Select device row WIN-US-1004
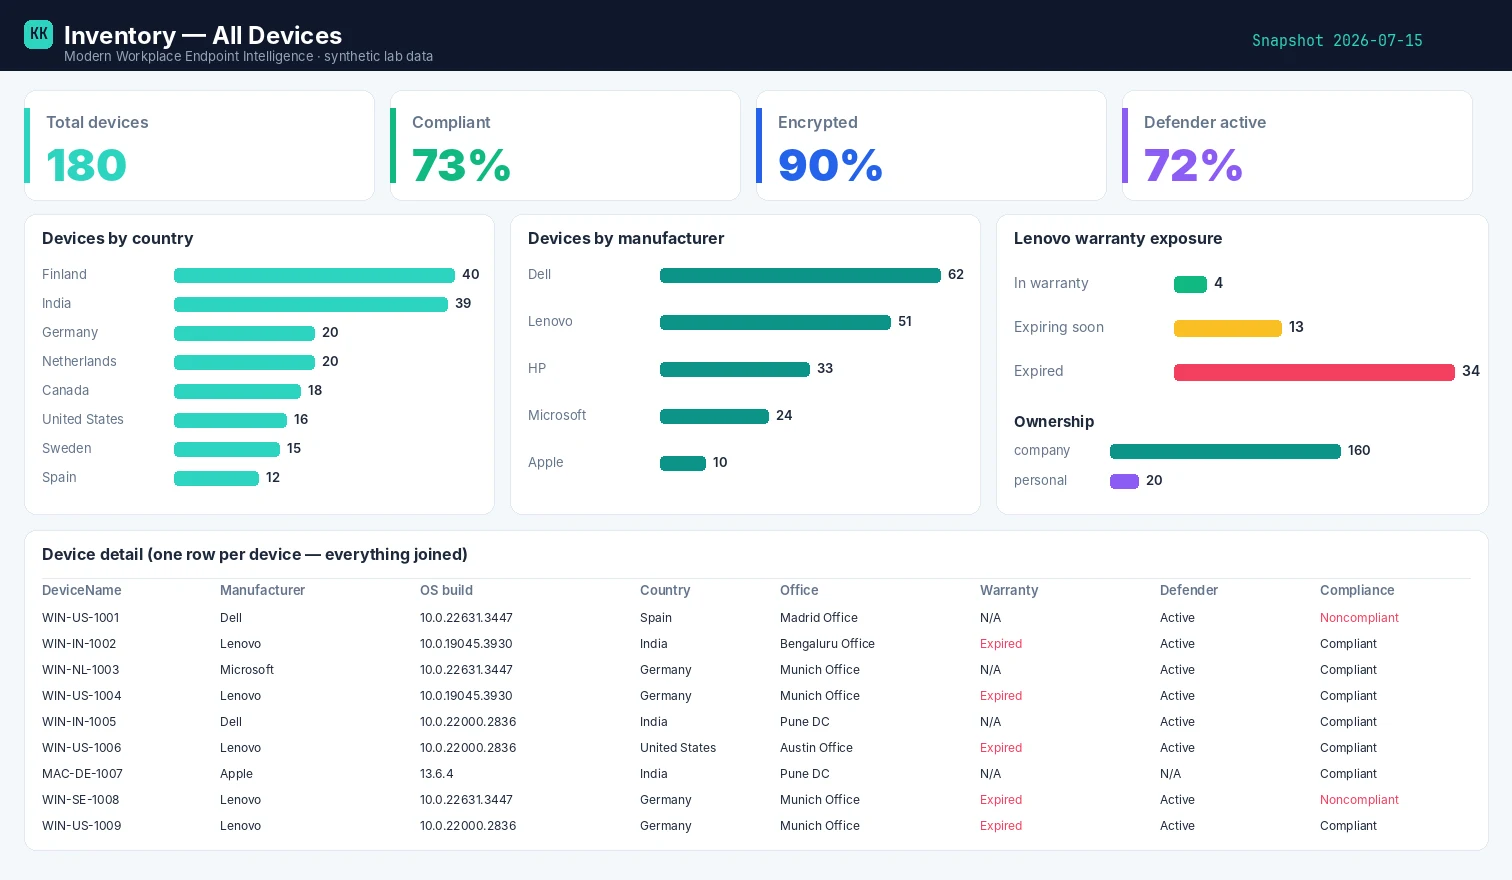The width and height of the screenshot is (1512, 880). pyautogui.click(x=756, y=696)
